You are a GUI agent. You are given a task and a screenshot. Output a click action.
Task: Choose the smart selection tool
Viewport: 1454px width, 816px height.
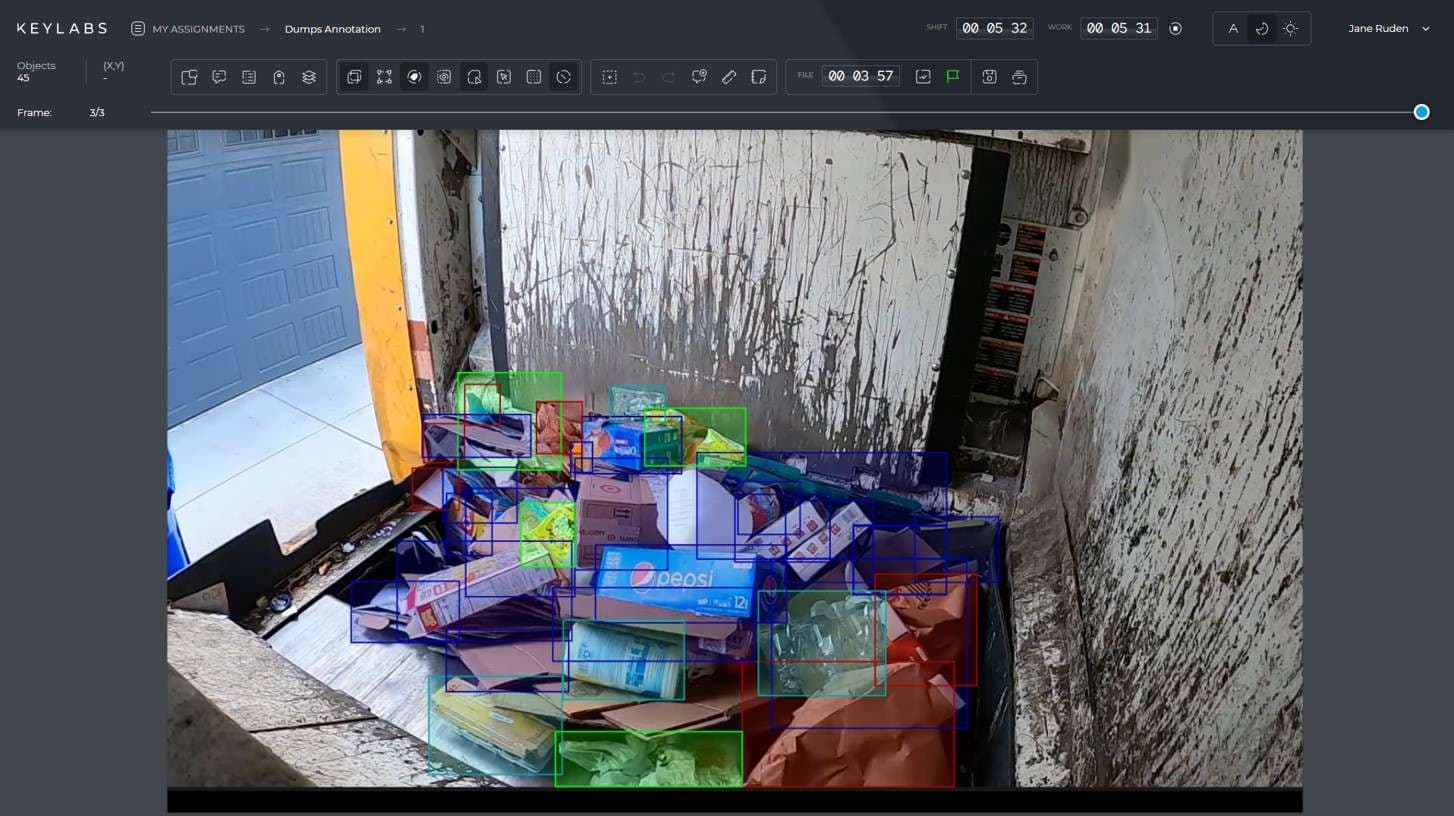(444, 76)
